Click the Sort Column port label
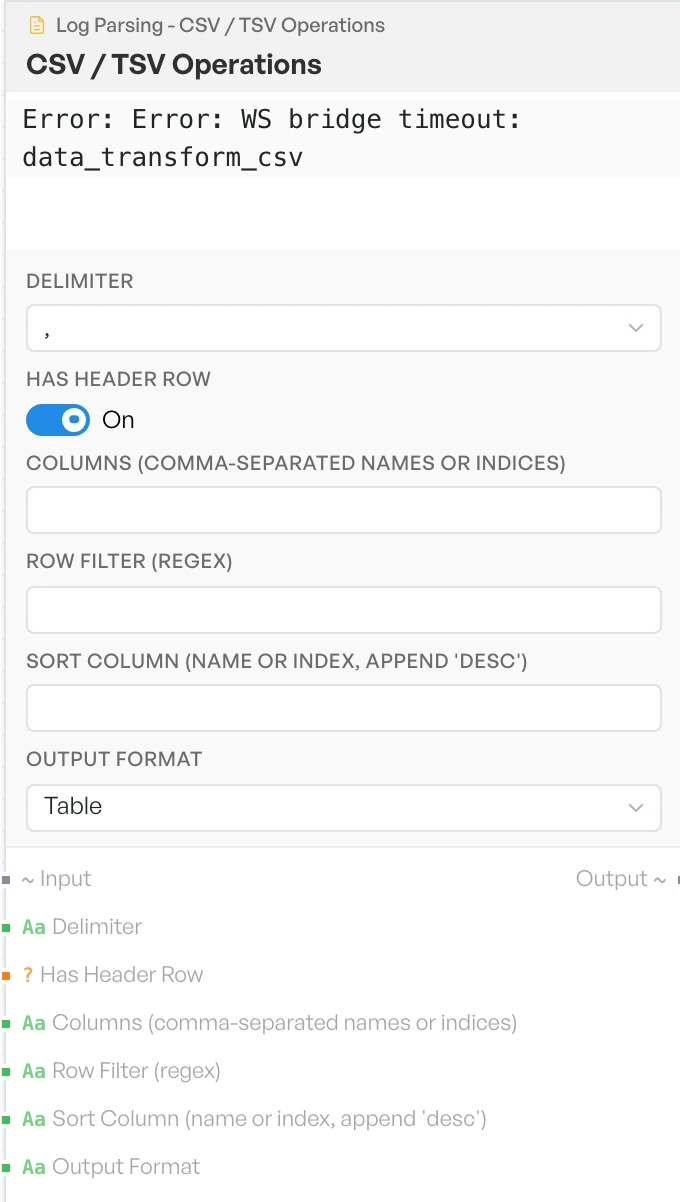Image resolution: width=680 pixels, height=1202 pixels. (x=269, y=1119)
